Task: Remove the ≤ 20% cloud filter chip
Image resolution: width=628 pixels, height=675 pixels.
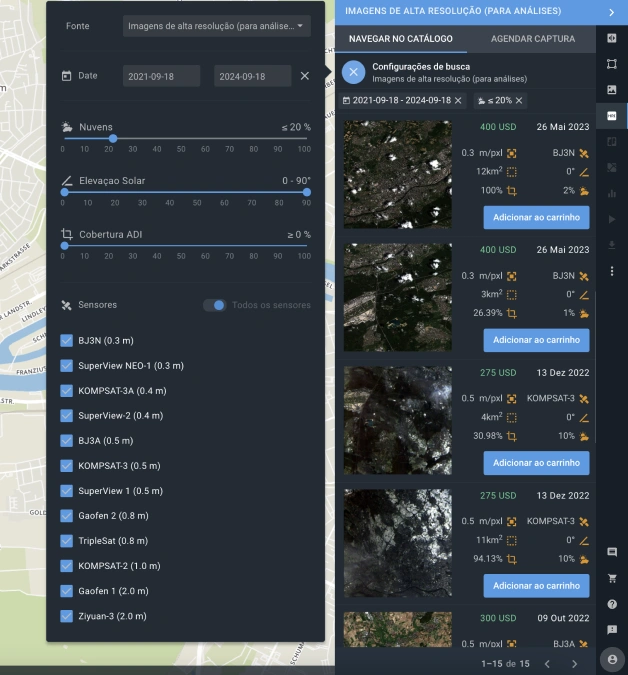Action: [x=519, y=100]
